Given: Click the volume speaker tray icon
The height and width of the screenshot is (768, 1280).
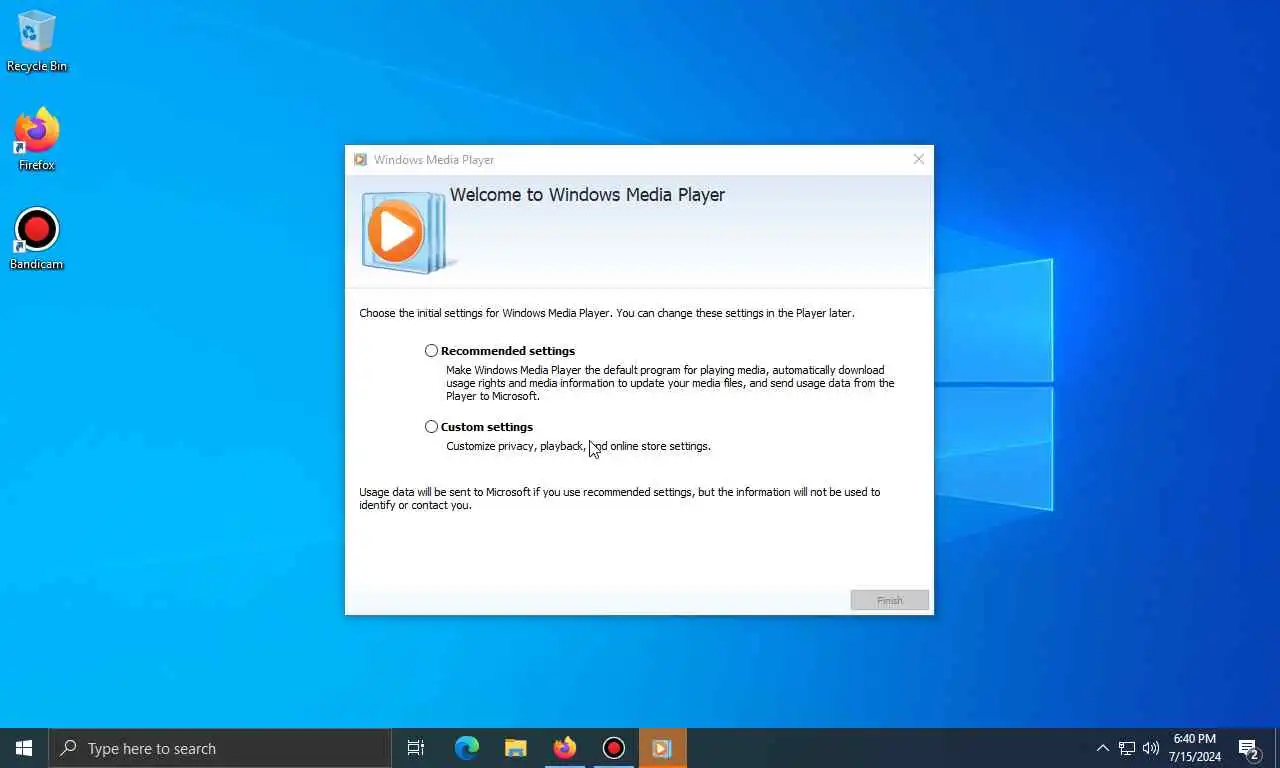Looking at the screenshot, I should (x=1151, y=748).
